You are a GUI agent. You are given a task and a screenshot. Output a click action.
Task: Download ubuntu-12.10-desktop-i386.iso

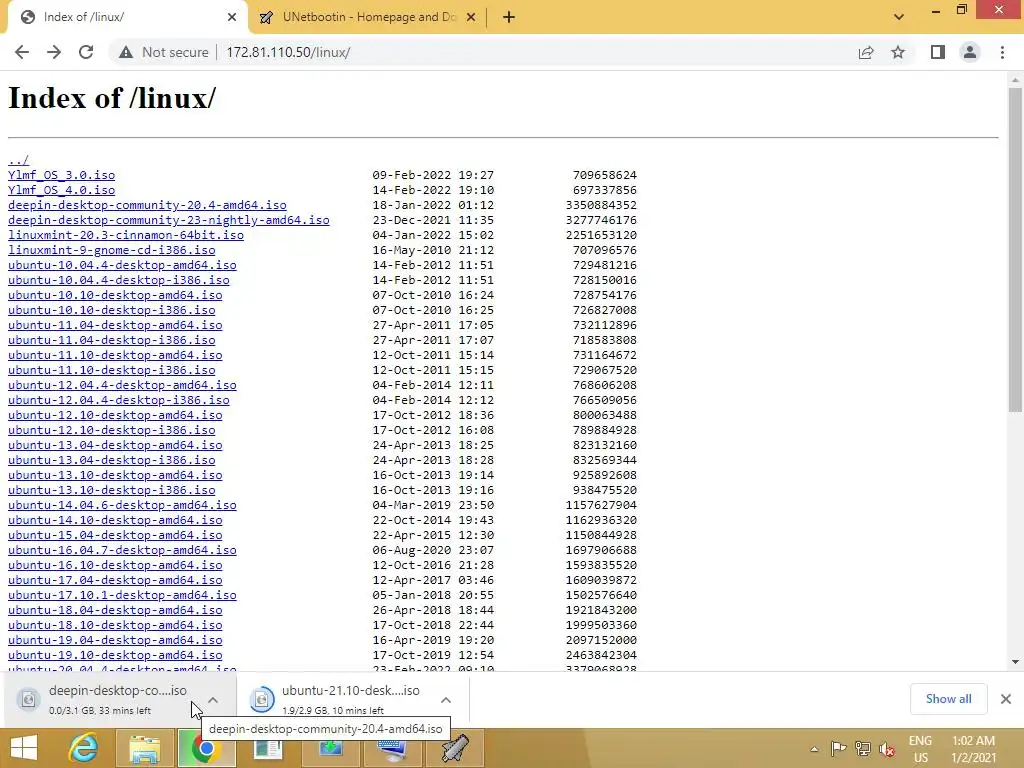coord(112,430)
